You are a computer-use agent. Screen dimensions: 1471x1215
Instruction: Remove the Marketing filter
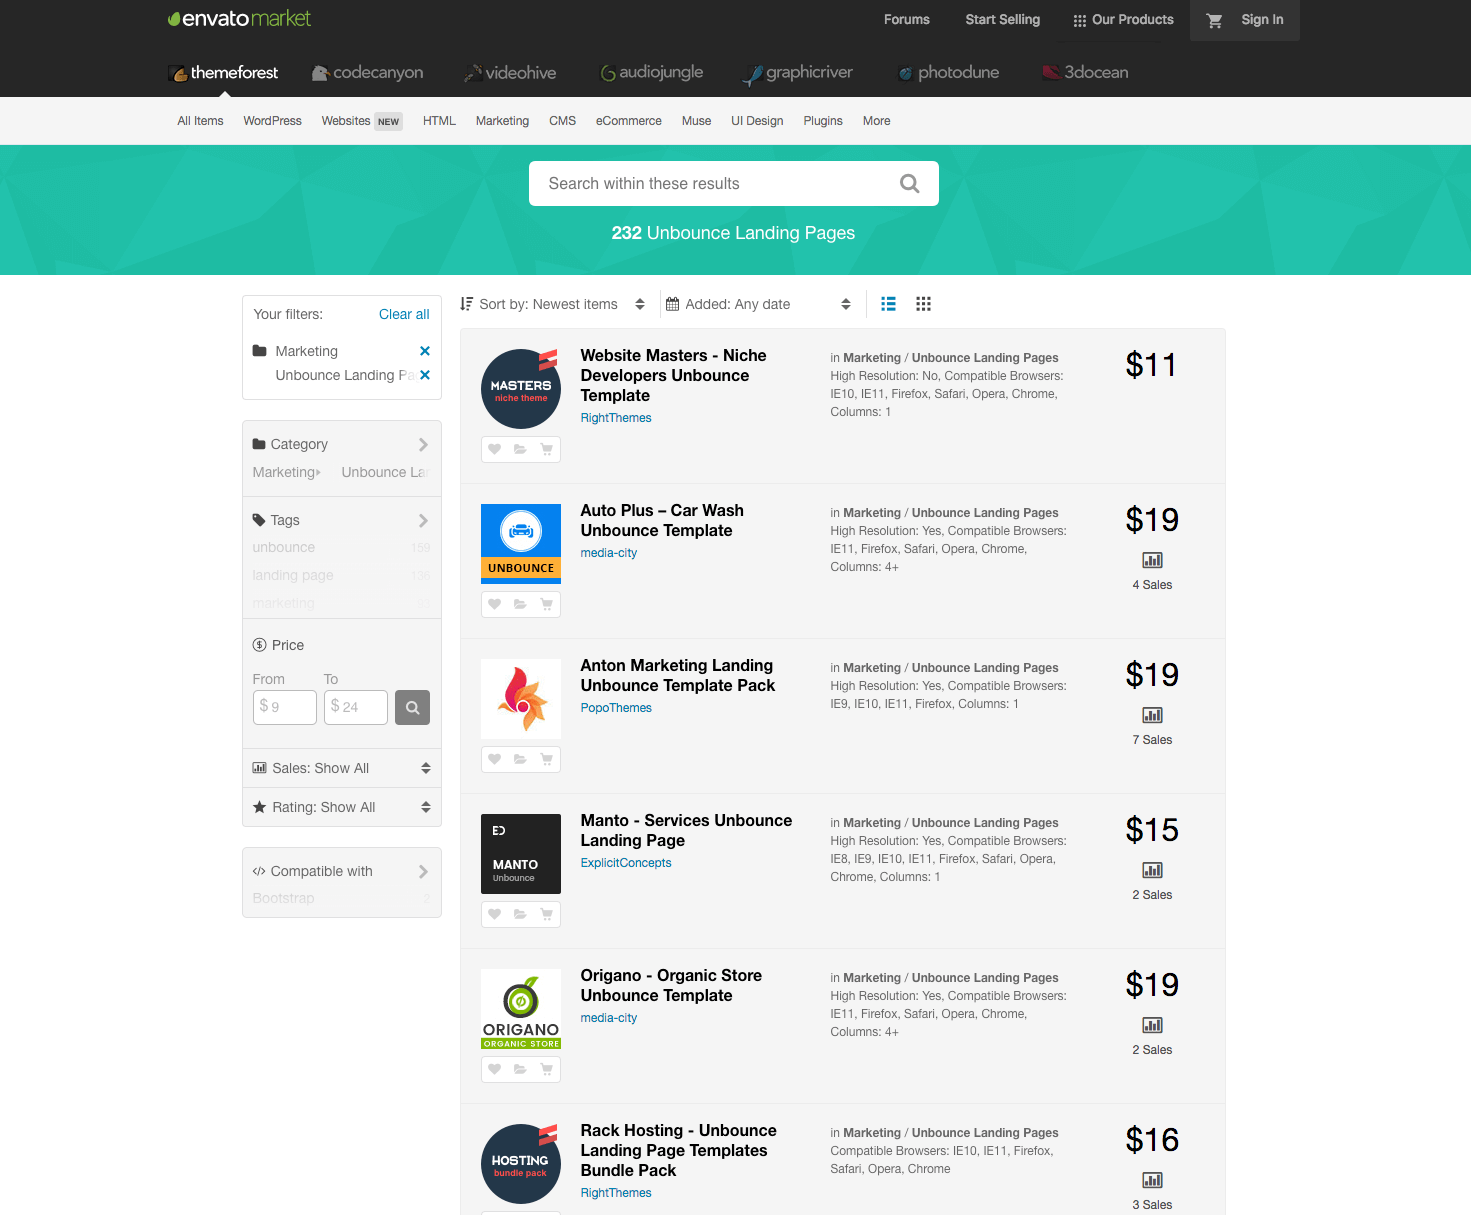click(425, 351)
